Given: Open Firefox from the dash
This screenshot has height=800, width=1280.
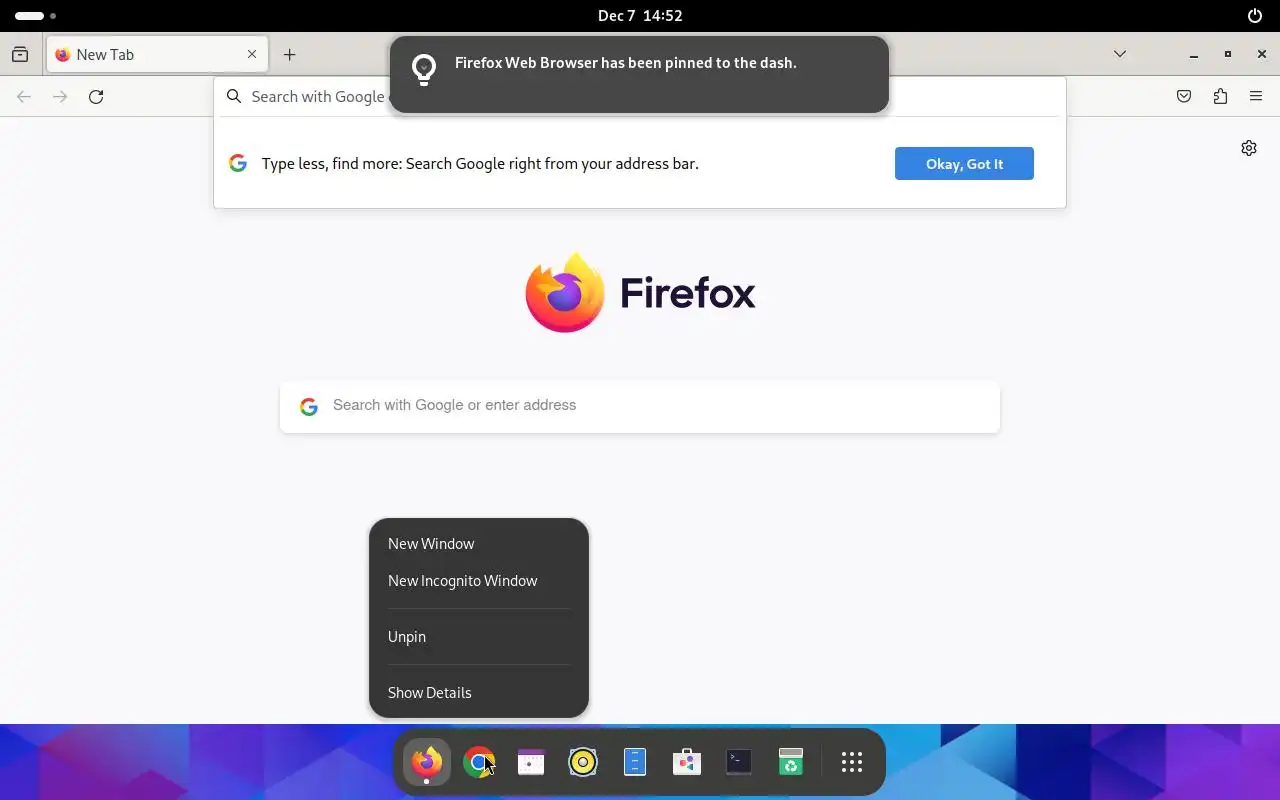Looking at the screenshot, I should (x=427, y=762).
